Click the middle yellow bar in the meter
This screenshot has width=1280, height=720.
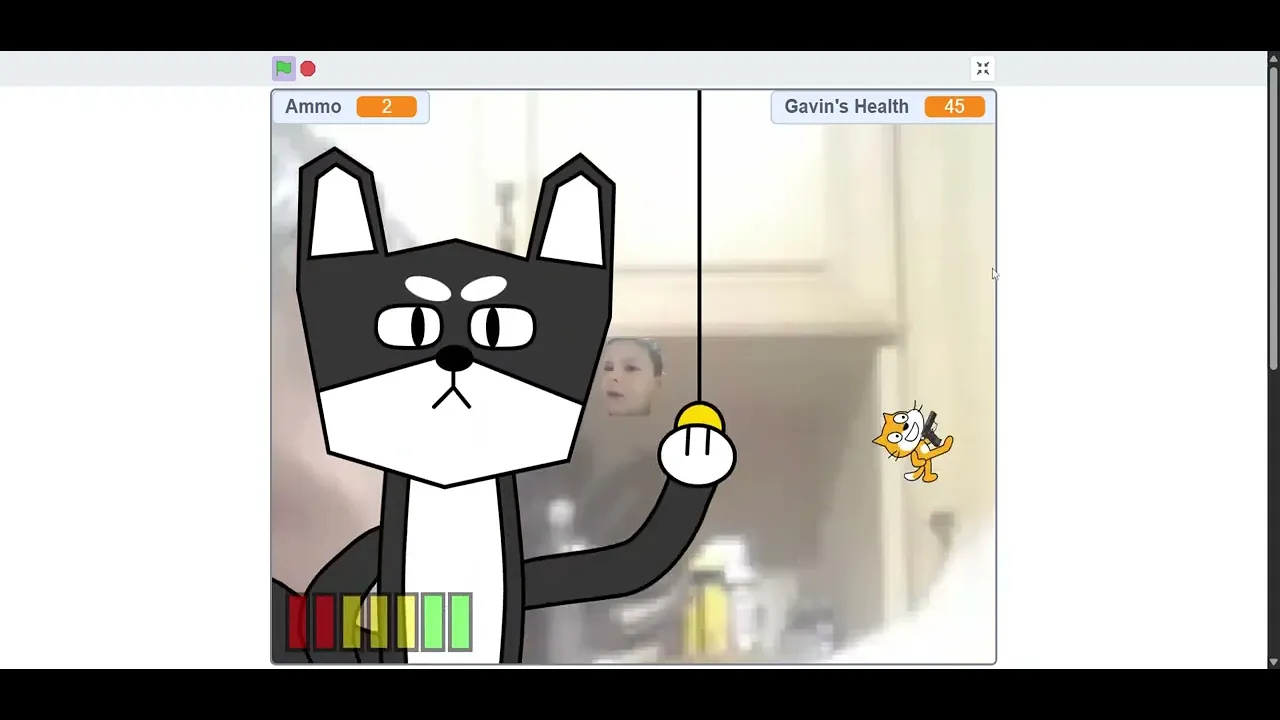pos(378,621)
